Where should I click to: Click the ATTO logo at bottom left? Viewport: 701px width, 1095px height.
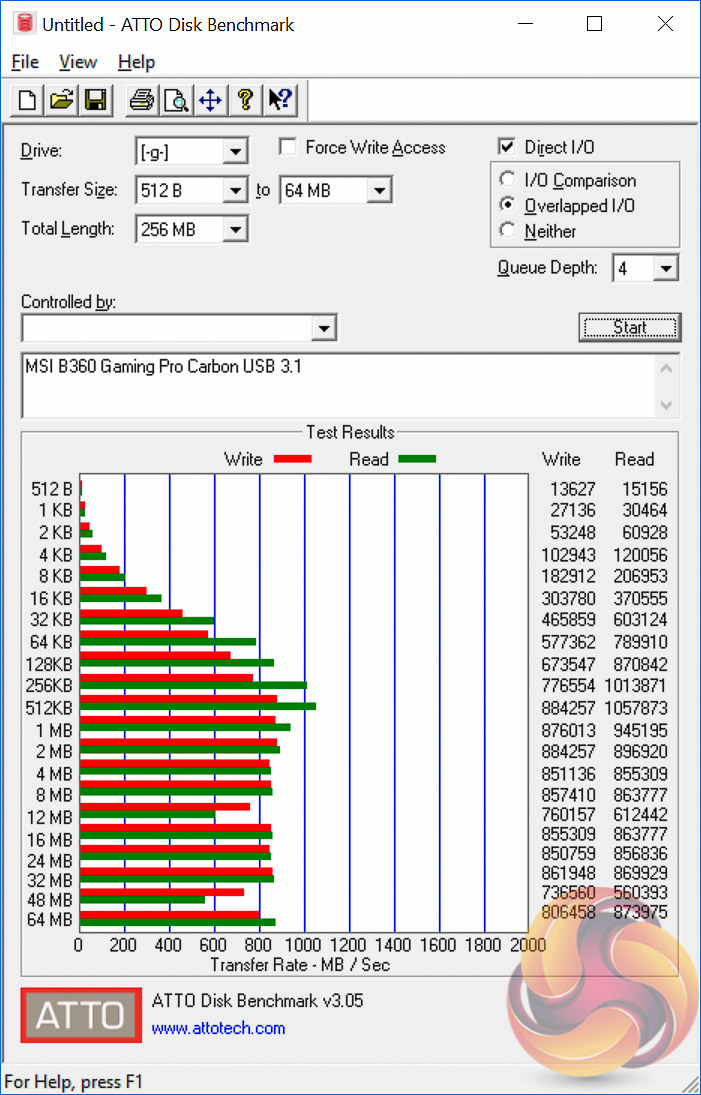point(81,1015)
